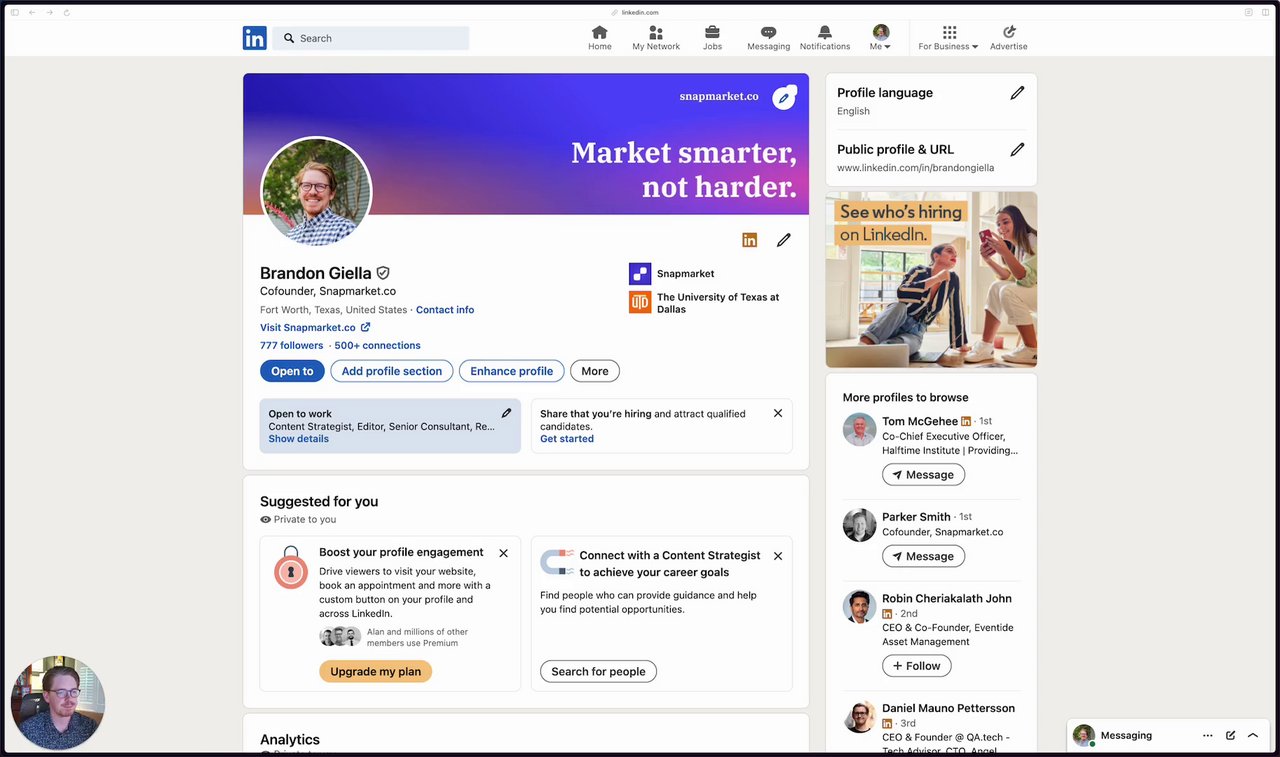1280x757 pixels.
Task: Click the browser forward arrow
Action: tap(49, 12)
